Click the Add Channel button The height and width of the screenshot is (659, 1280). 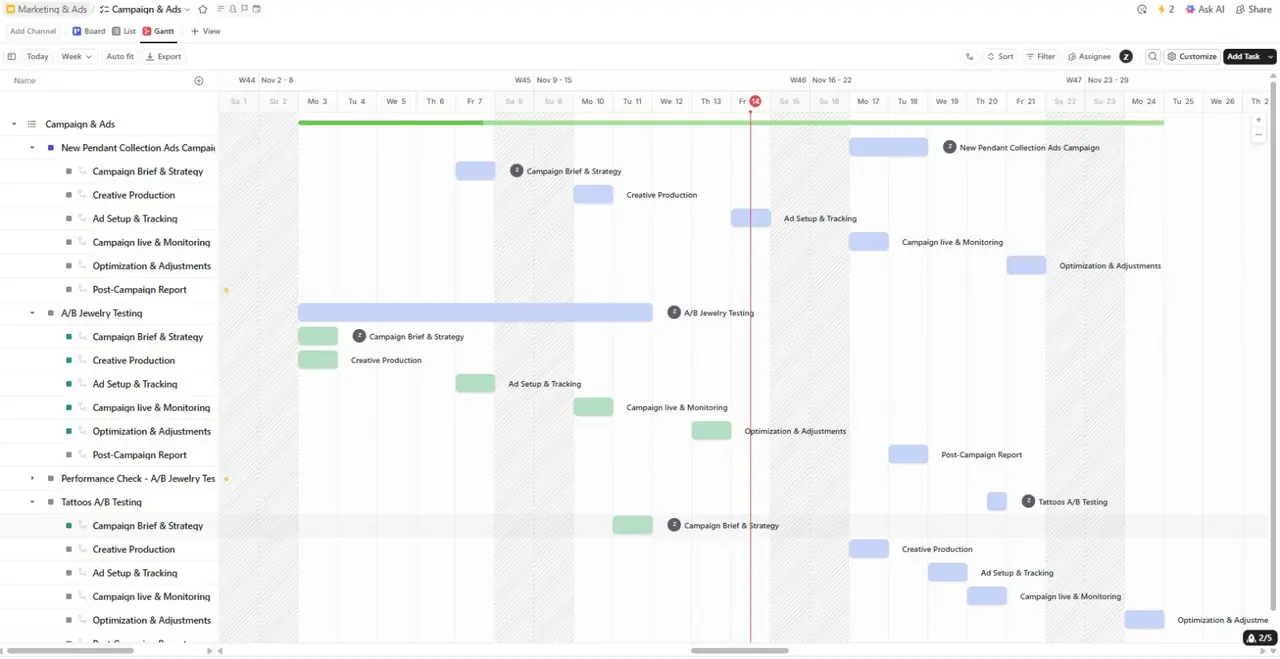(33, 31)
